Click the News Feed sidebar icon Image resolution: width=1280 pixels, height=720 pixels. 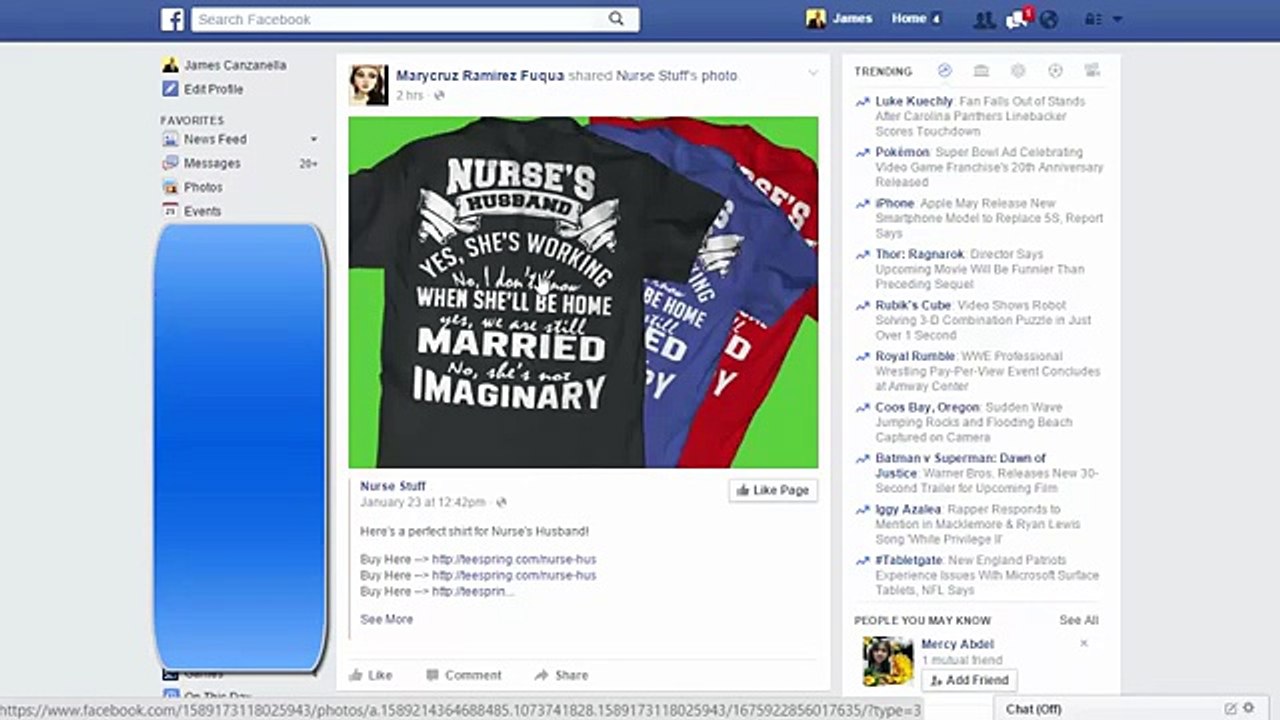point(170,139)
